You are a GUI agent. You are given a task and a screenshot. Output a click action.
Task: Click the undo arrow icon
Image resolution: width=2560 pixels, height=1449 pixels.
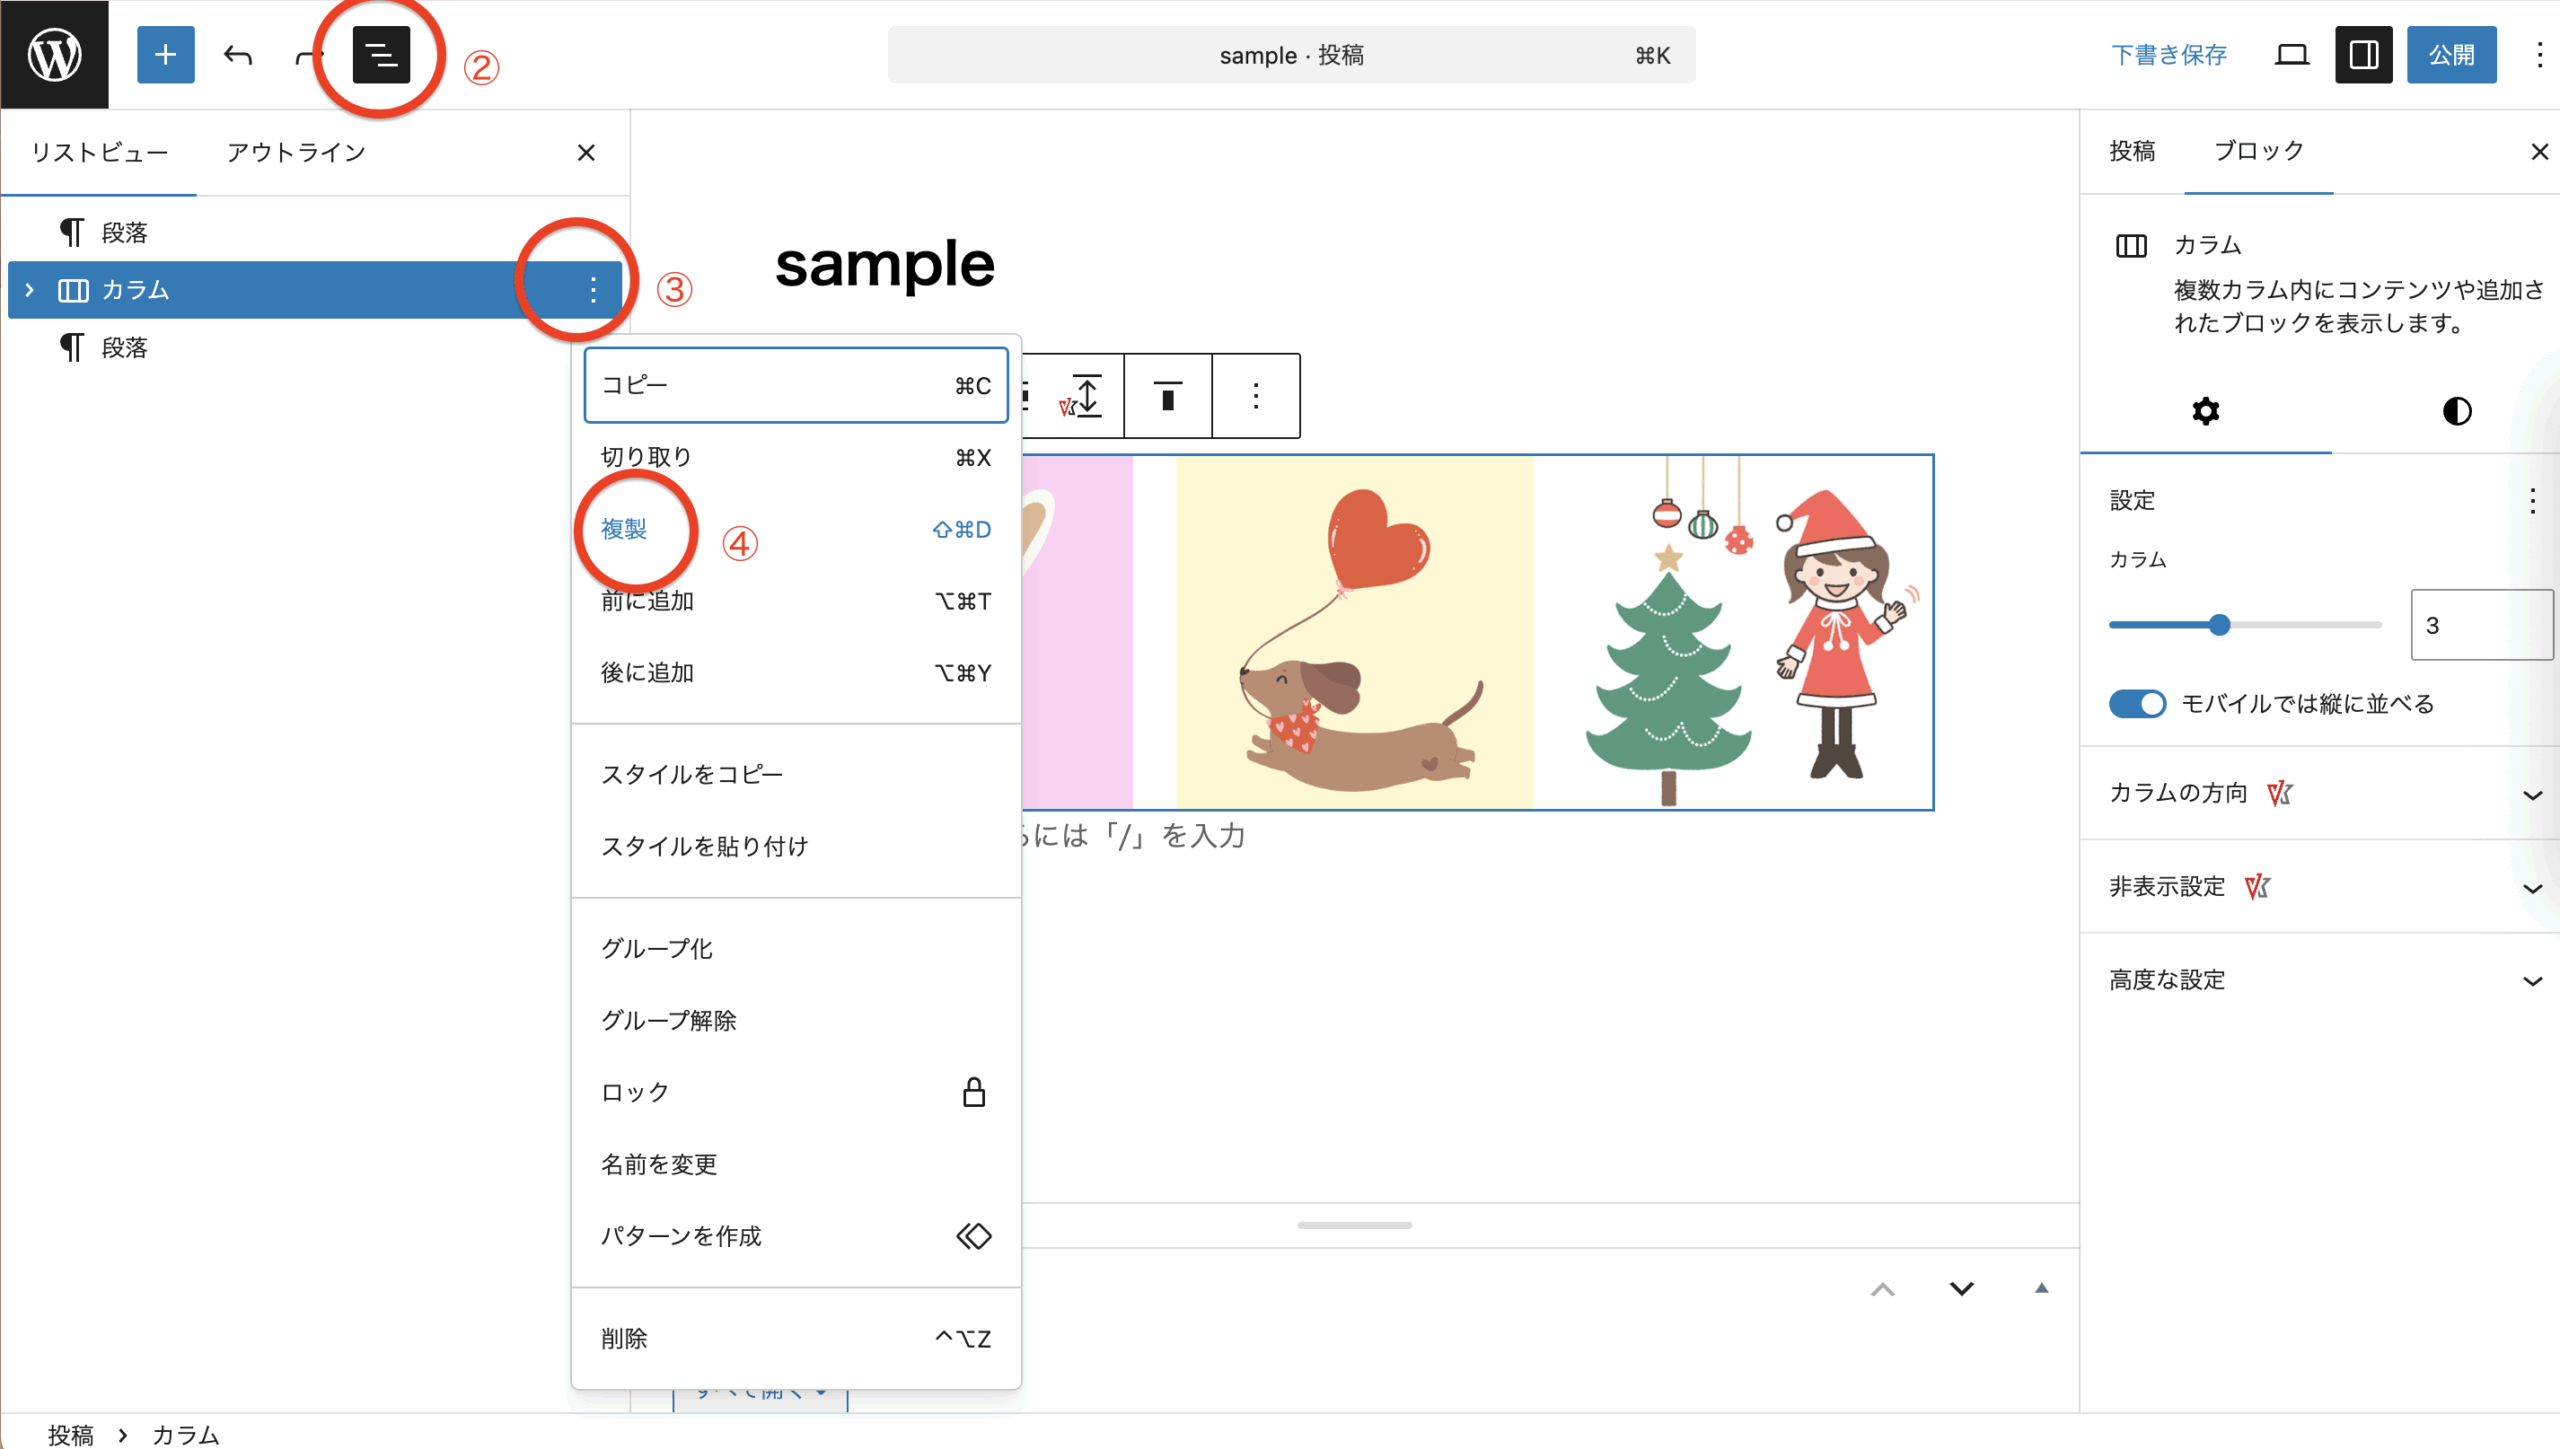(238, 54)
